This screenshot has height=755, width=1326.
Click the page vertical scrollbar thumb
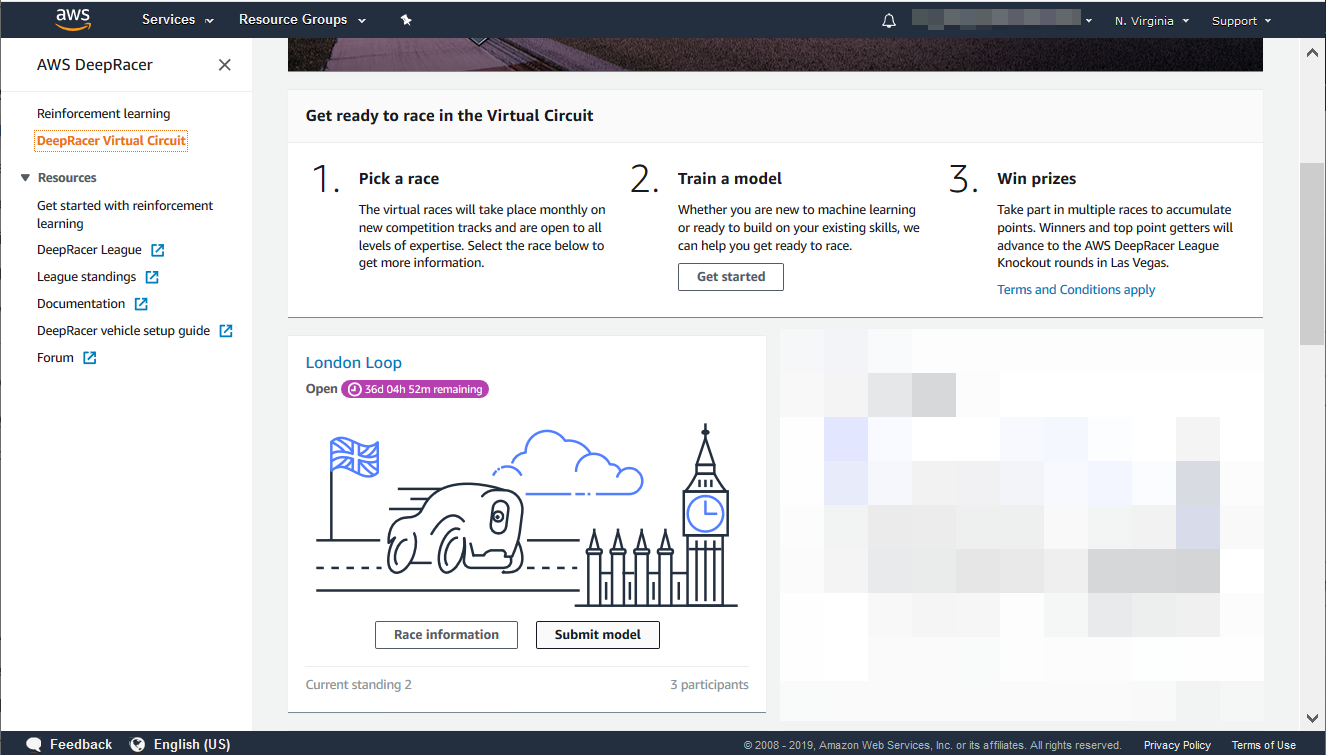(x=1312, y=254)
